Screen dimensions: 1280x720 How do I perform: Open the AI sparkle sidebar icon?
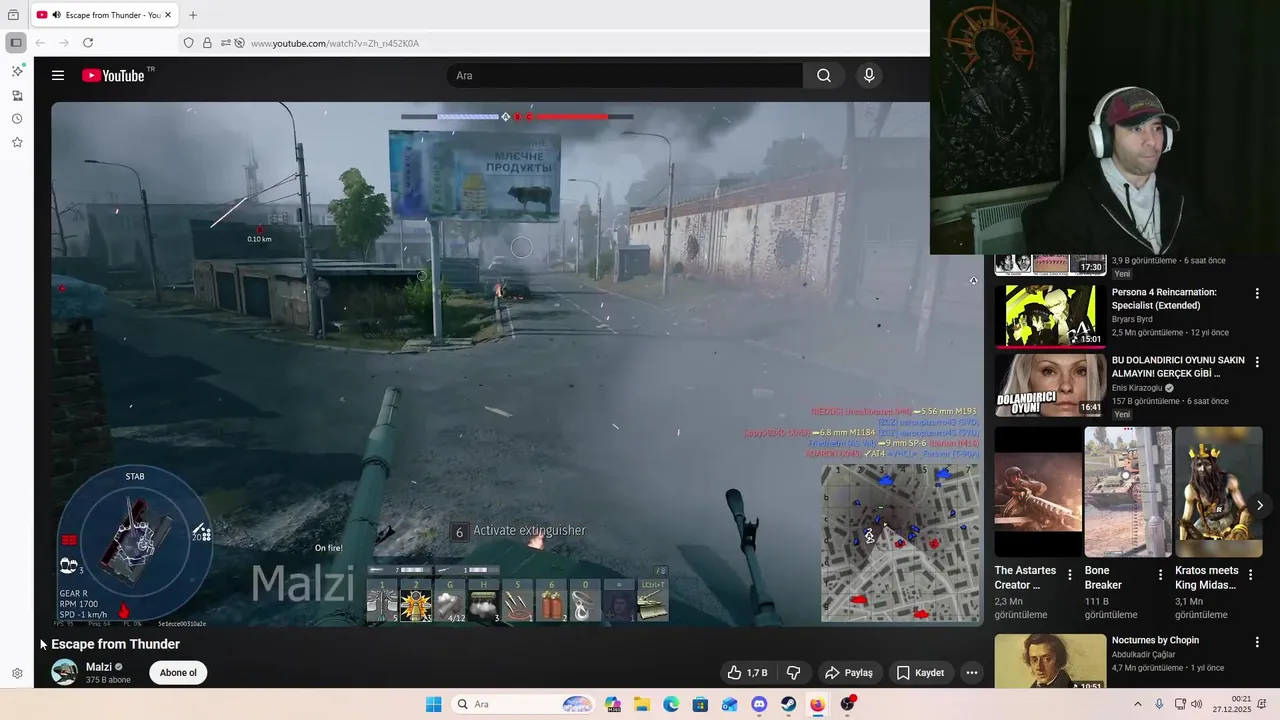pos(17,71)
